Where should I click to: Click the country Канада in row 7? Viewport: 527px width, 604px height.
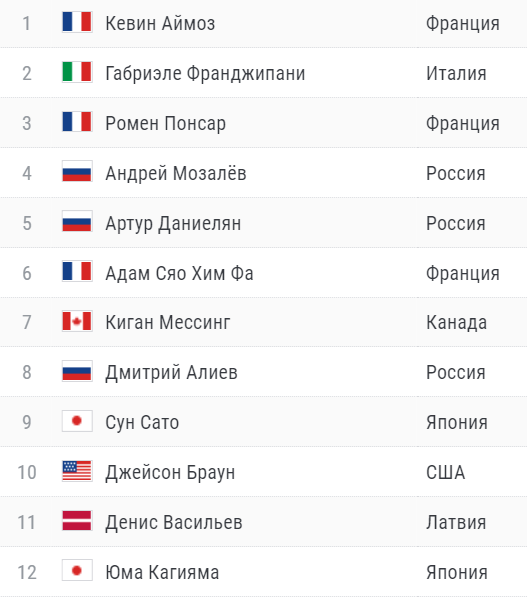click(x=457, y=322)
